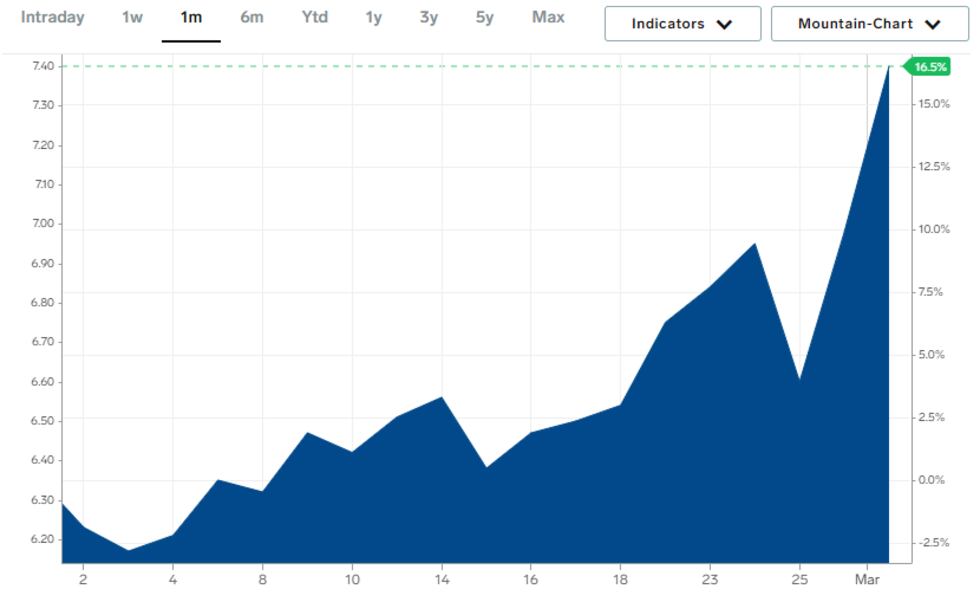Select the 1m time range tab
Viewport: 980px width, 602px height.
coord(191,18)
